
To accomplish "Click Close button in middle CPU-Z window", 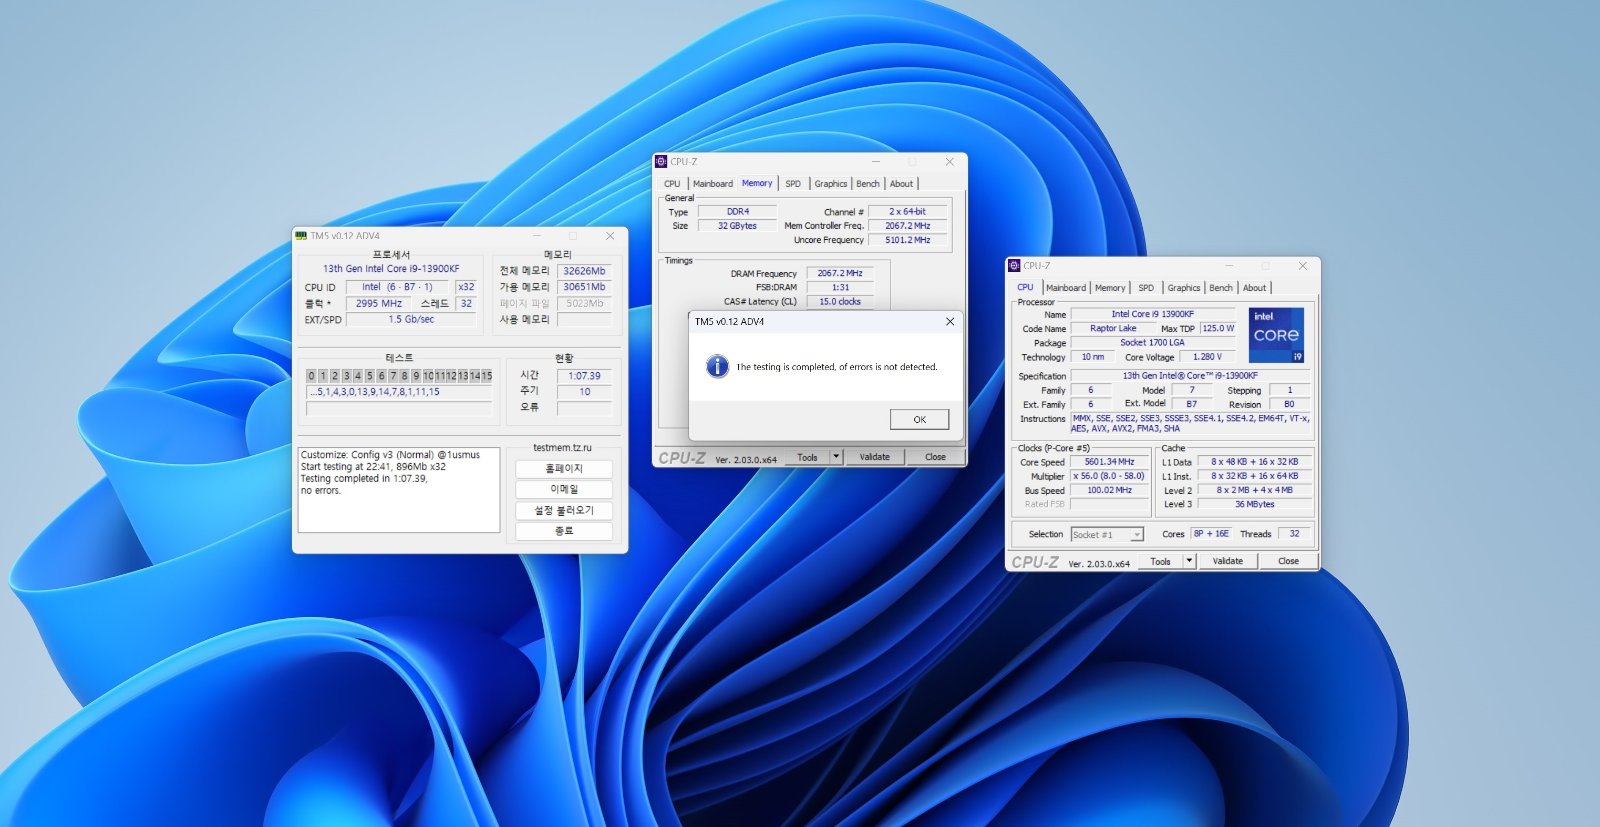I will coord(935,457).
